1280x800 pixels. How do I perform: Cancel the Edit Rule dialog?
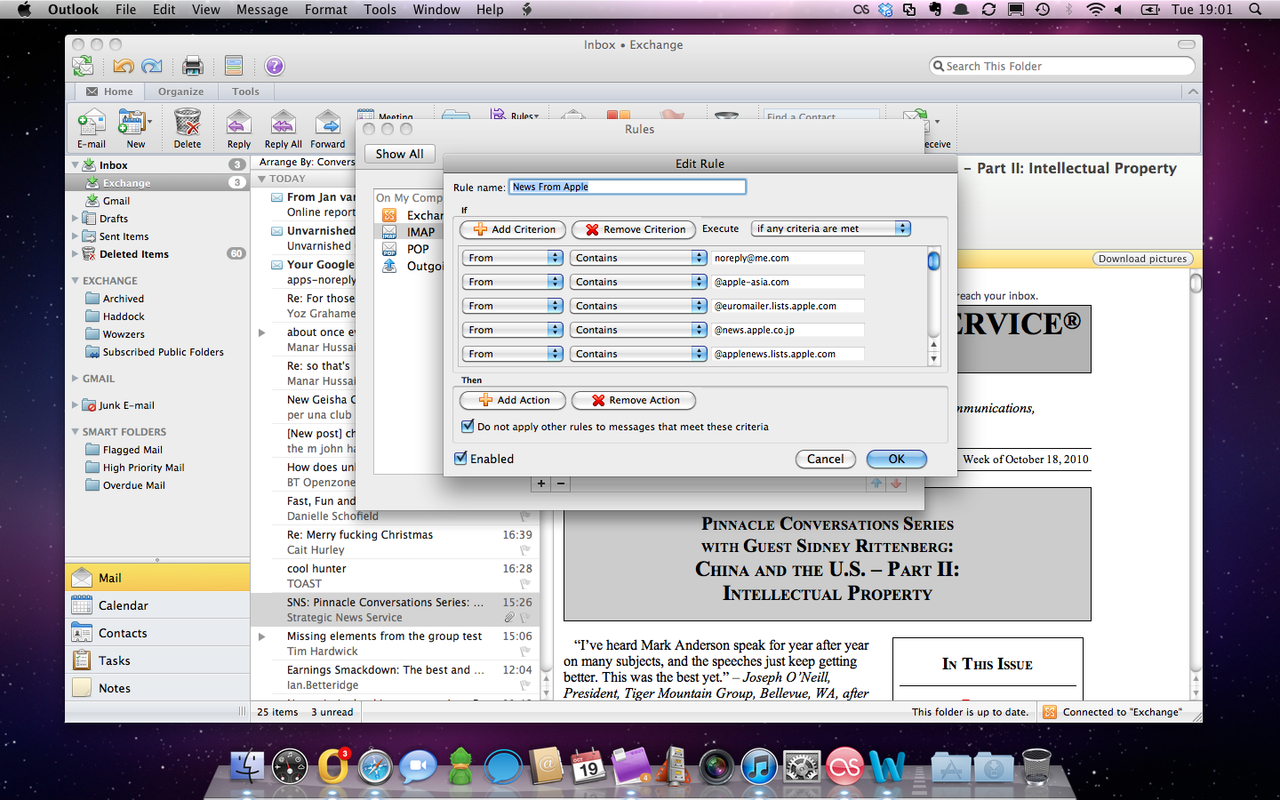coord(825,459)
